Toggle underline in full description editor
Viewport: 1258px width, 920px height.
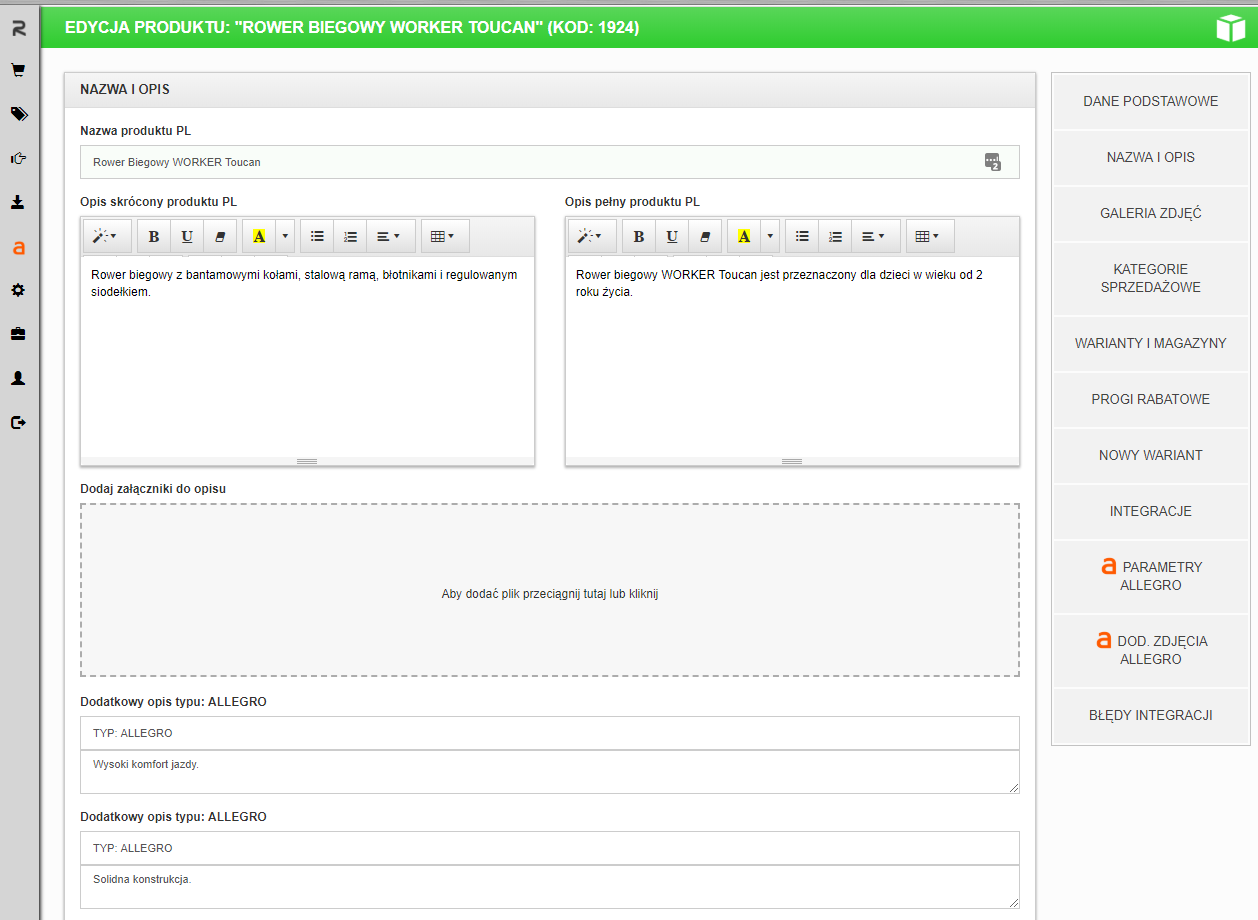(x=672, y=237)
